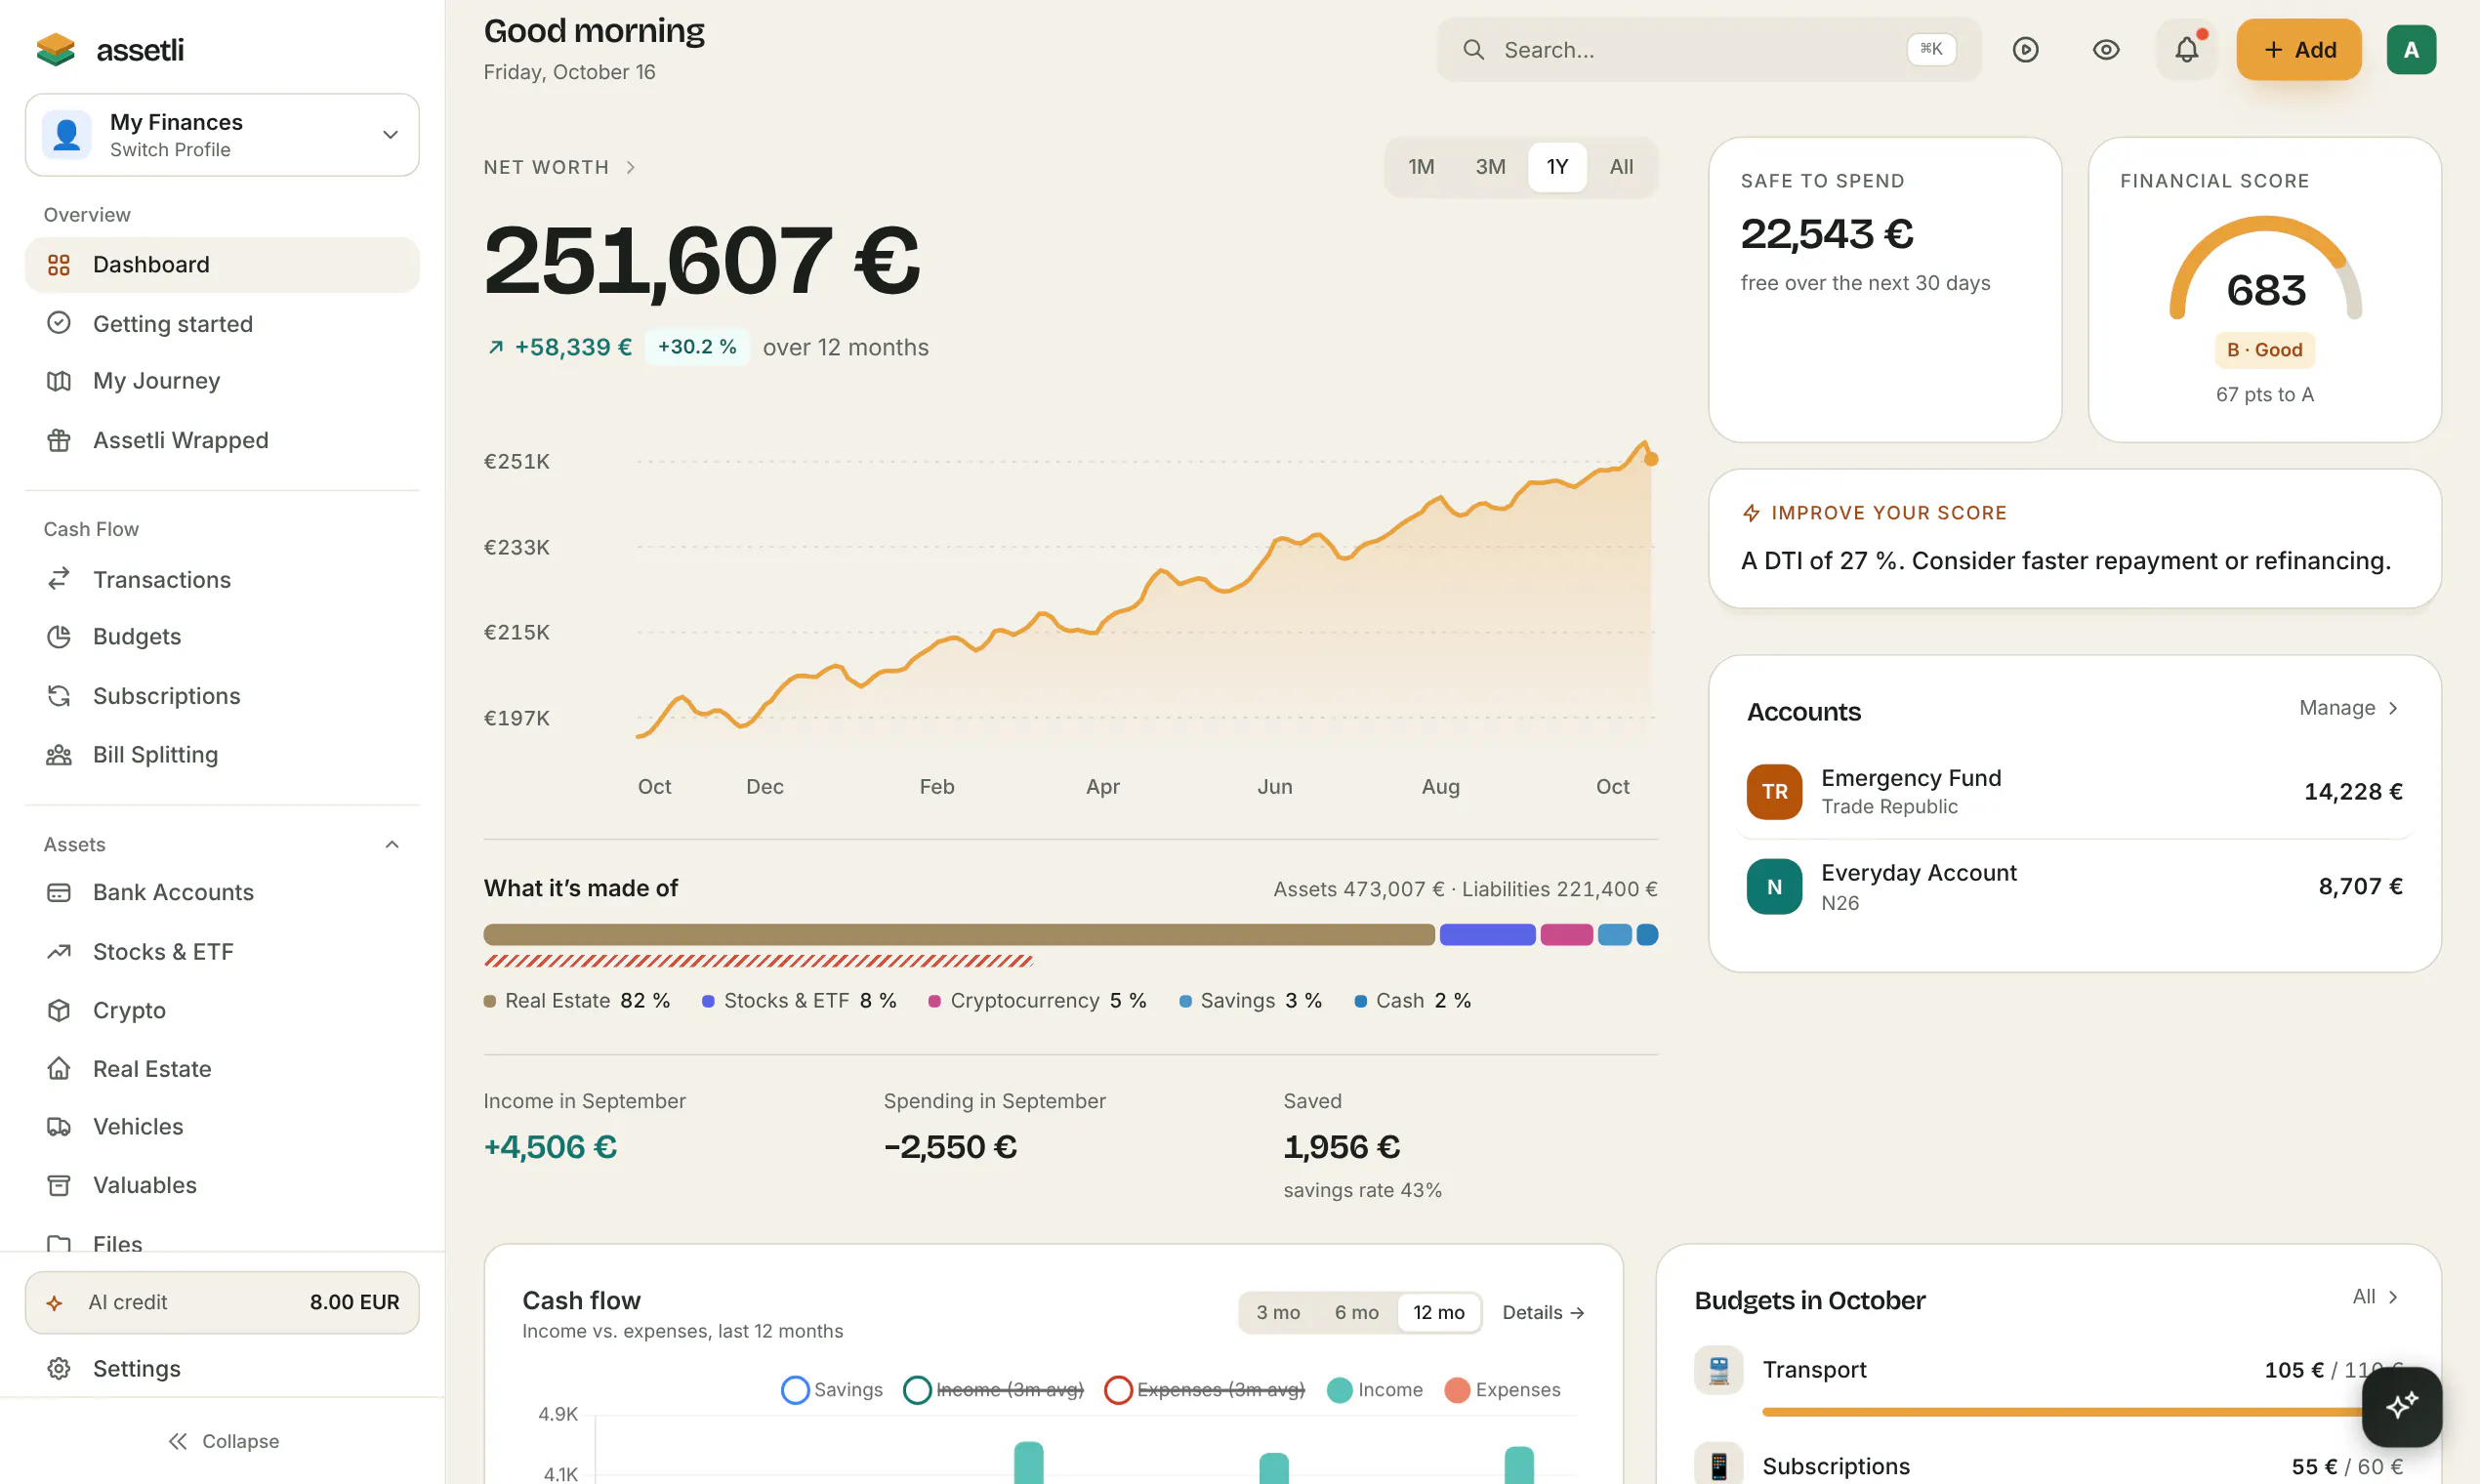
Task: Open Getting started checklist
Action: tap(222, 323)
